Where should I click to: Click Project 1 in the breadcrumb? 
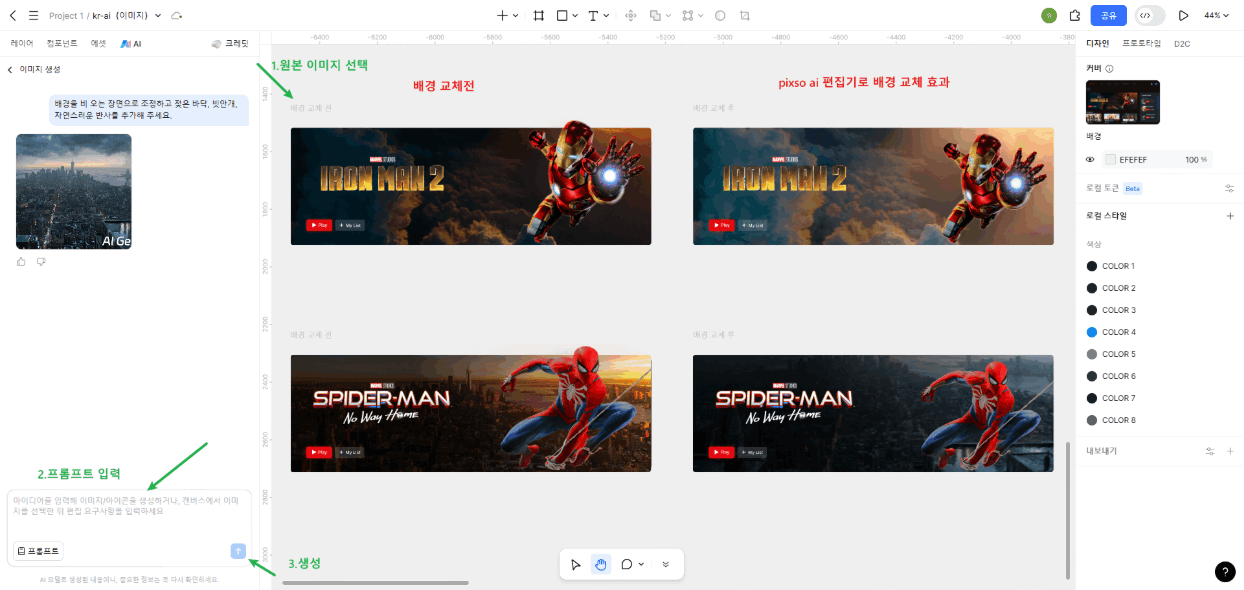67,16
